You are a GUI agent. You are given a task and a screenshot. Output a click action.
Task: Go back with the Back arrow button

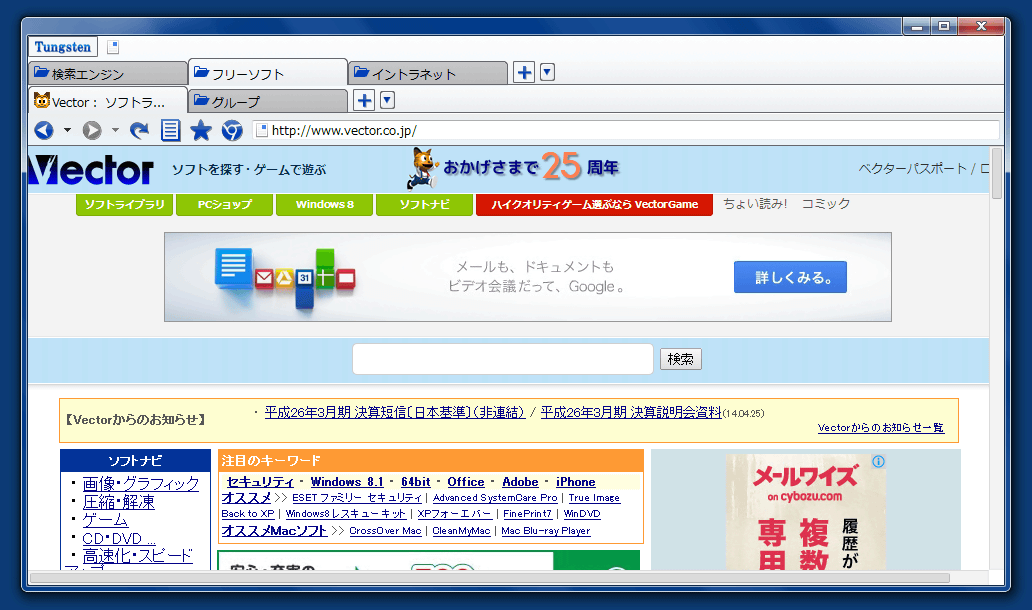click(x=44, y=130)
